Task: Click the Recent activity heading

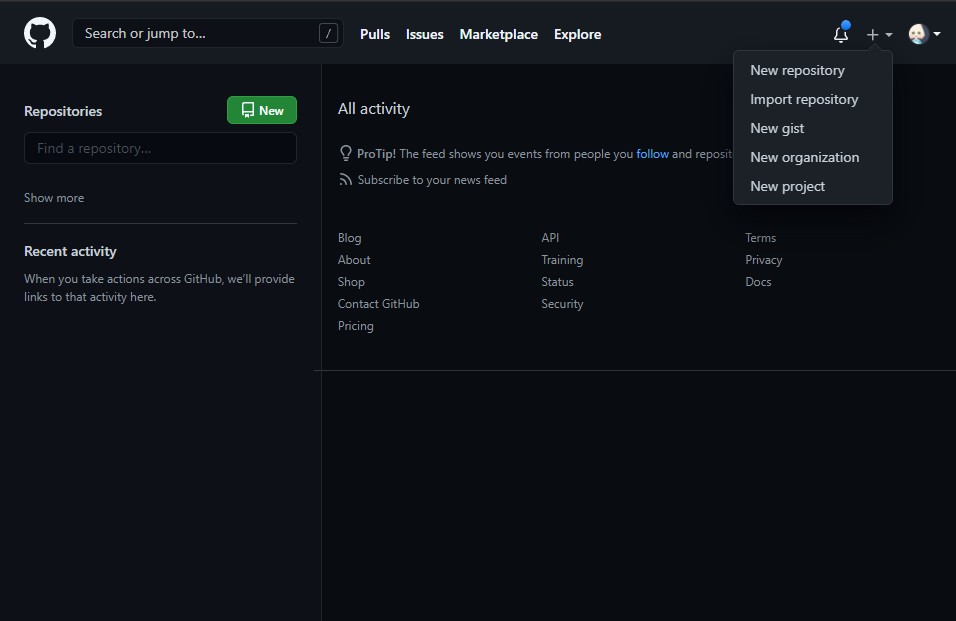Action: point(70,251)
